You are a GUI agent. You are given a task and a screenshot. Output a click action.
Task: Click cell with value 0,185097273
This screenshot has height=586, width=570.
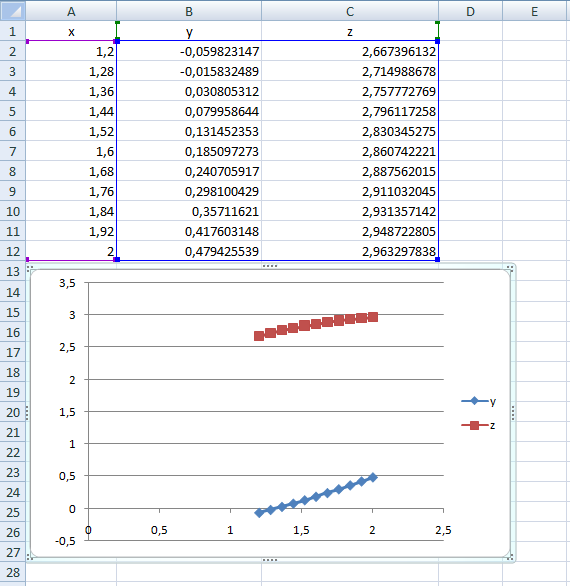pyautogui.click(x=189, y=151)
